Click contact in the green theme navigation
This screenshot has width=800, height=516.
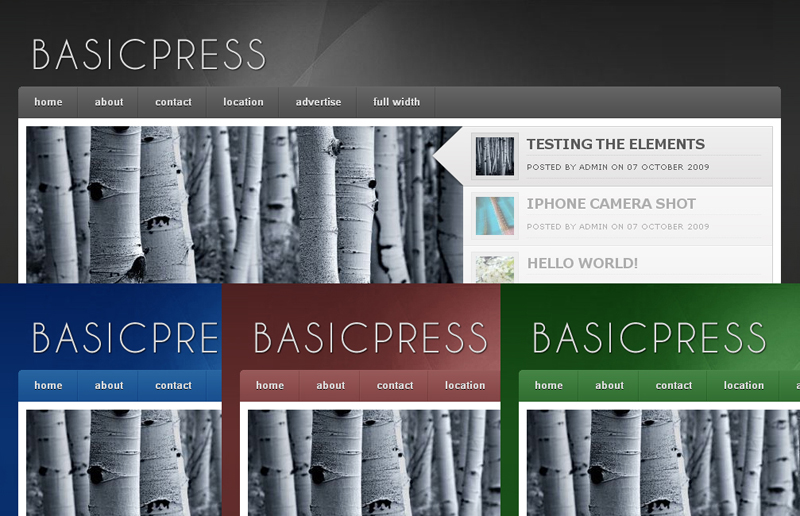click(x=673, y=386)
